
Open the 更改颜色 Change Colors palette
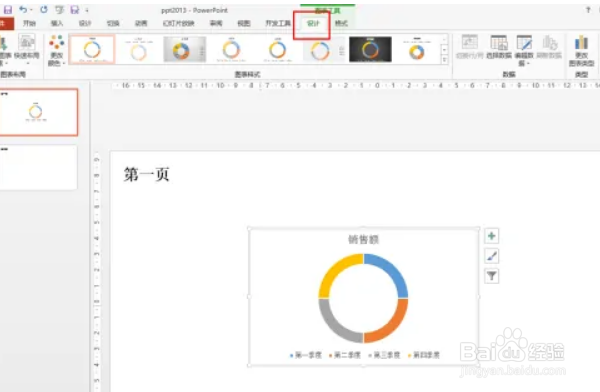57,50
